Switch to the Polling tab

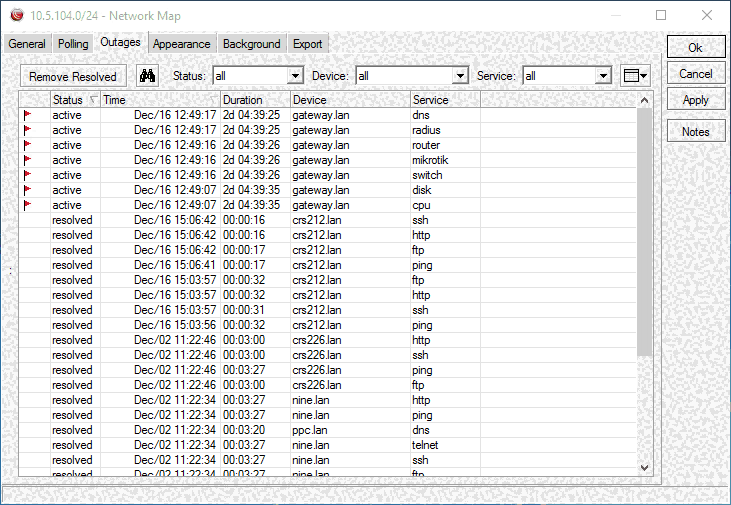tap(73, 44)
